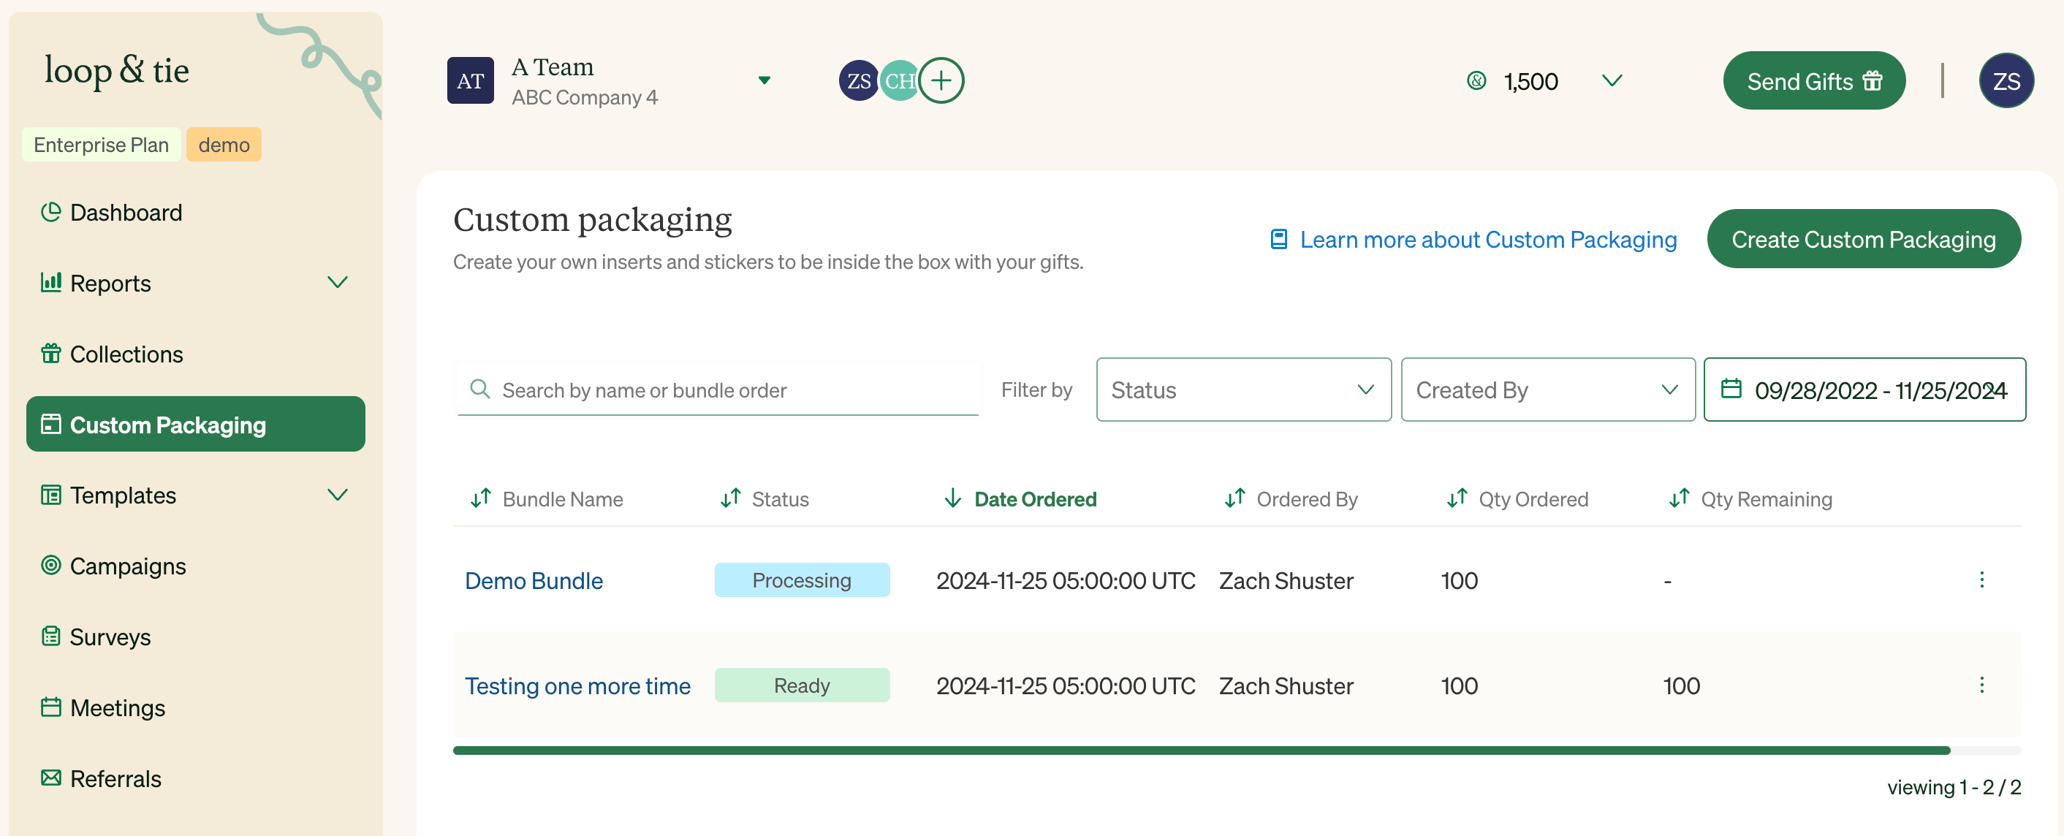Click the Ready status badge
2064x836 pixels.
(x=802, y=685)
